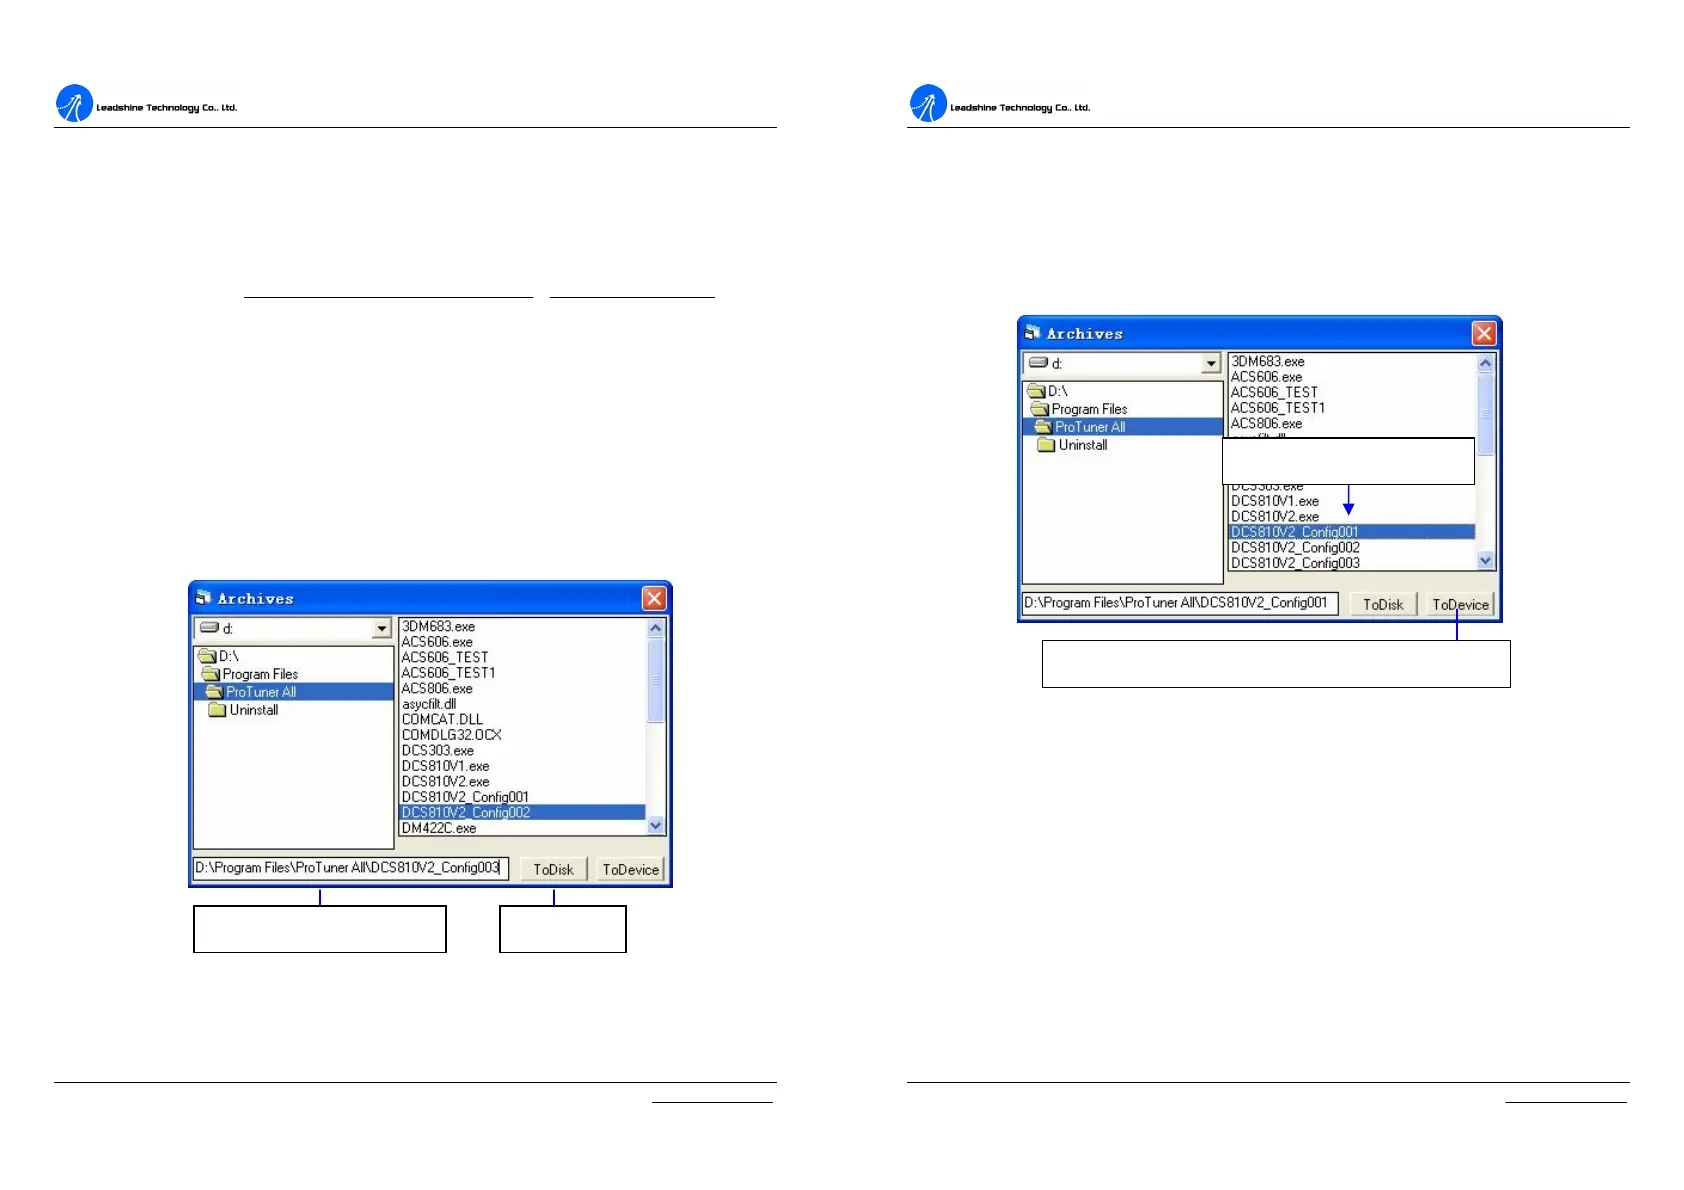
Task: Close the left Archives dialog
Action: (654, 598)
